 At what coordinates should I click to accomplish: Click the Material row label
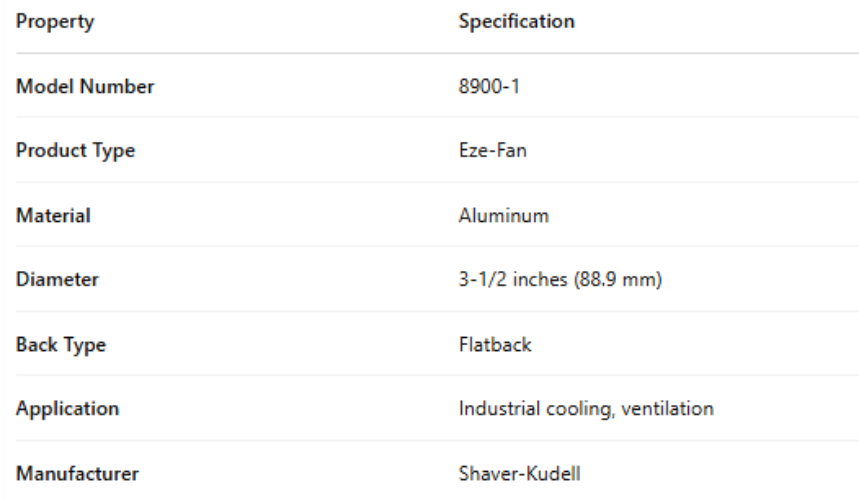pos(53,216)
